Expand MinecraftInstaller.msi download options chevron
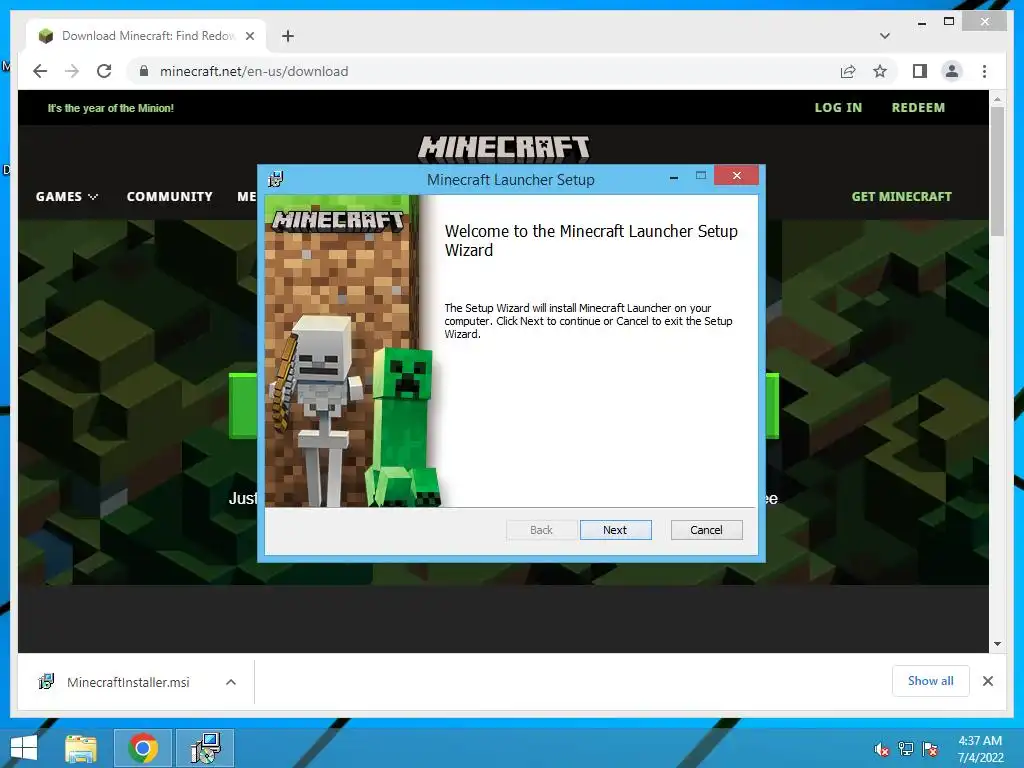This screenshot has width=1024, height=768. click(x=231, y=682)
